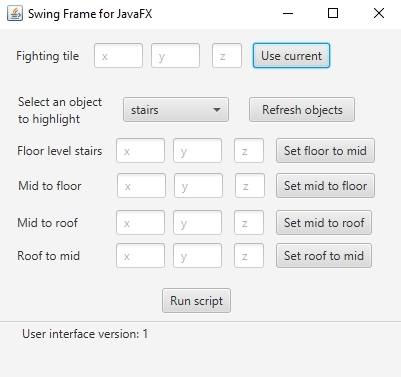Focus the Fighting tile y field
This screenshot has width=401, height=377.
[175, 56]
